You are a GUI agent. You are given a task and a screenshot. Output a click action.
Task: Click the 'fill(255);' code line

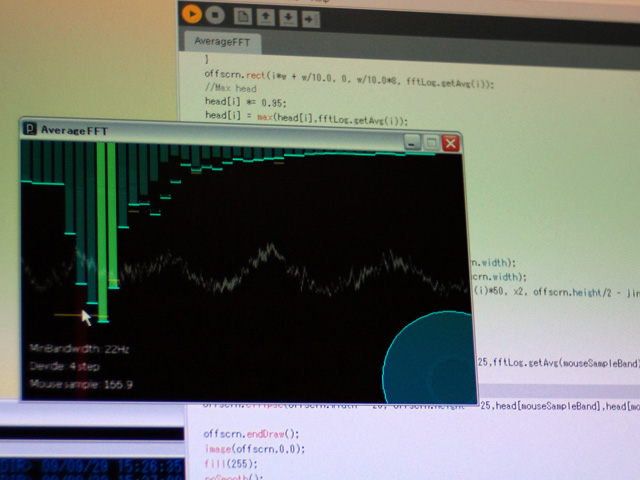(x=231, y=464)
